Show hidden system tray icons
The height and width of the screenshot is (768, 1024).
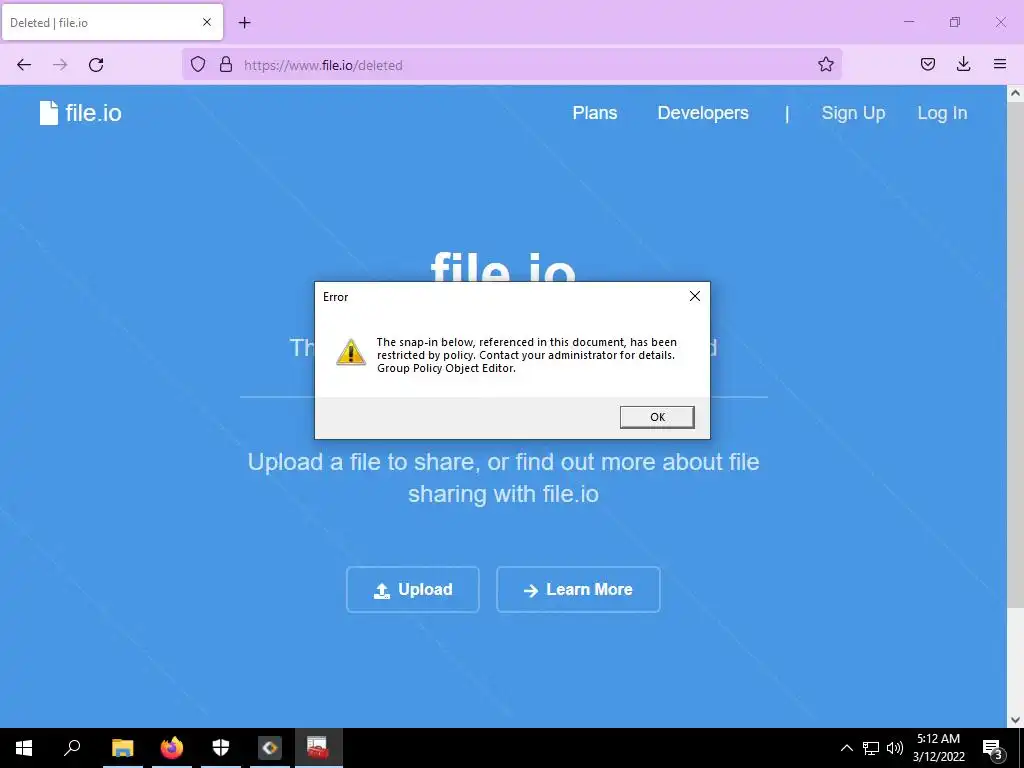pyautogui.click(x=846, y=748)
